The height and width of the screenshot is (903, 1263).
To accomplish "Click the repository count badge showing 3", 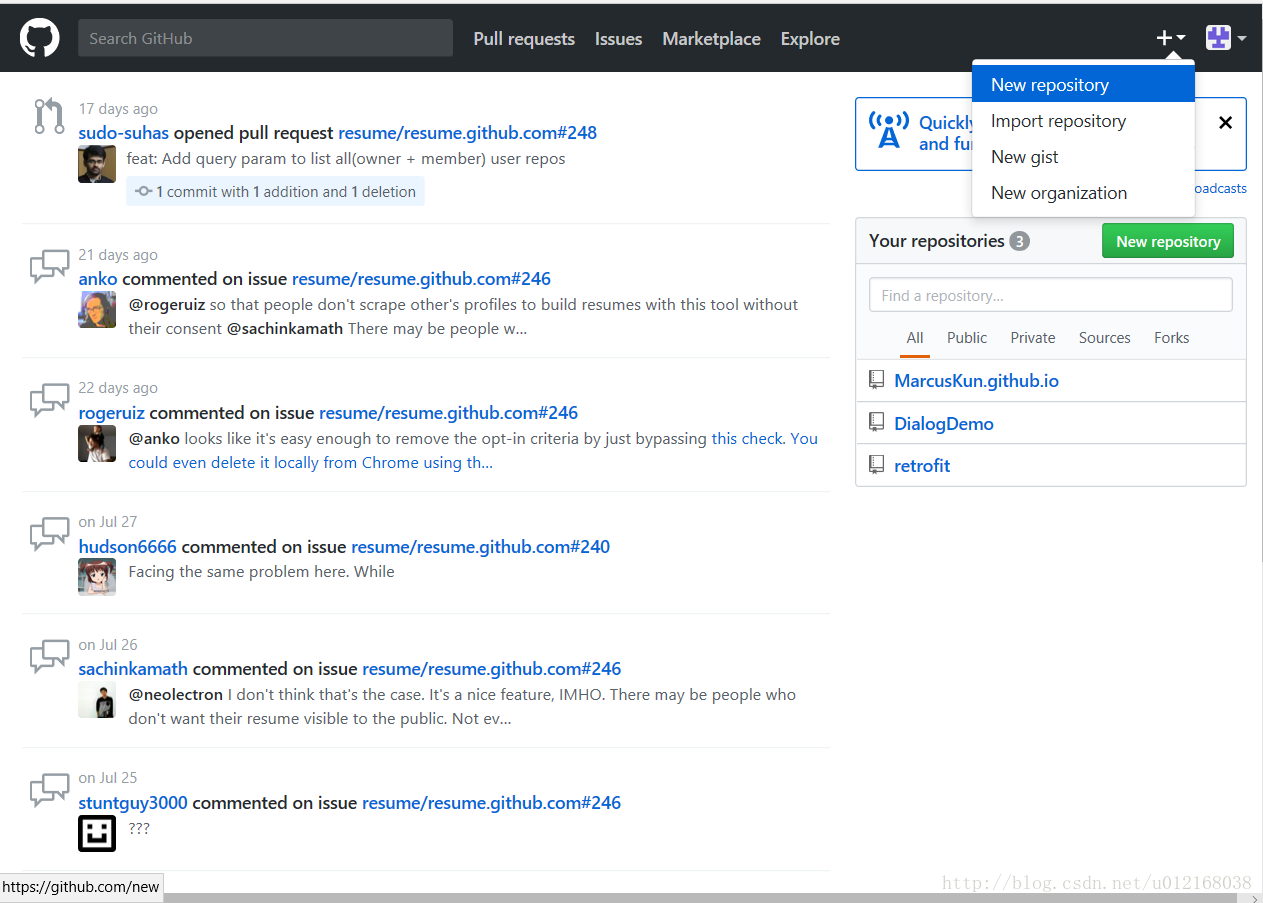I will 1019,241.
